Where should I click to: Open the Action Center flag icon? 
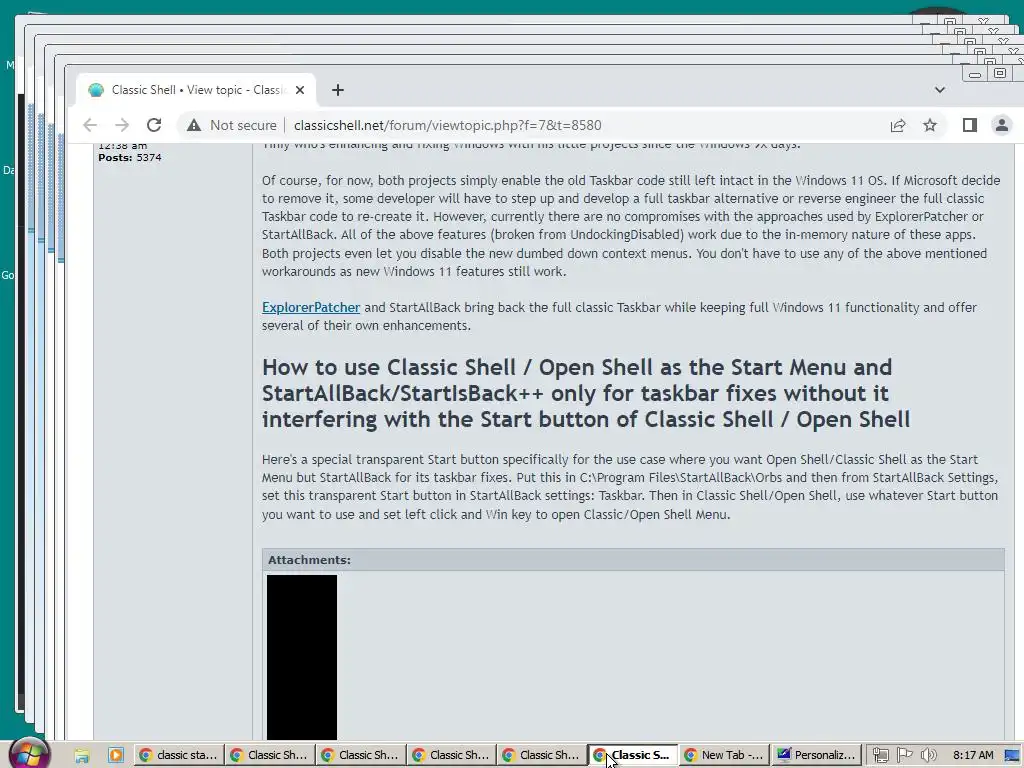(904, 756)
